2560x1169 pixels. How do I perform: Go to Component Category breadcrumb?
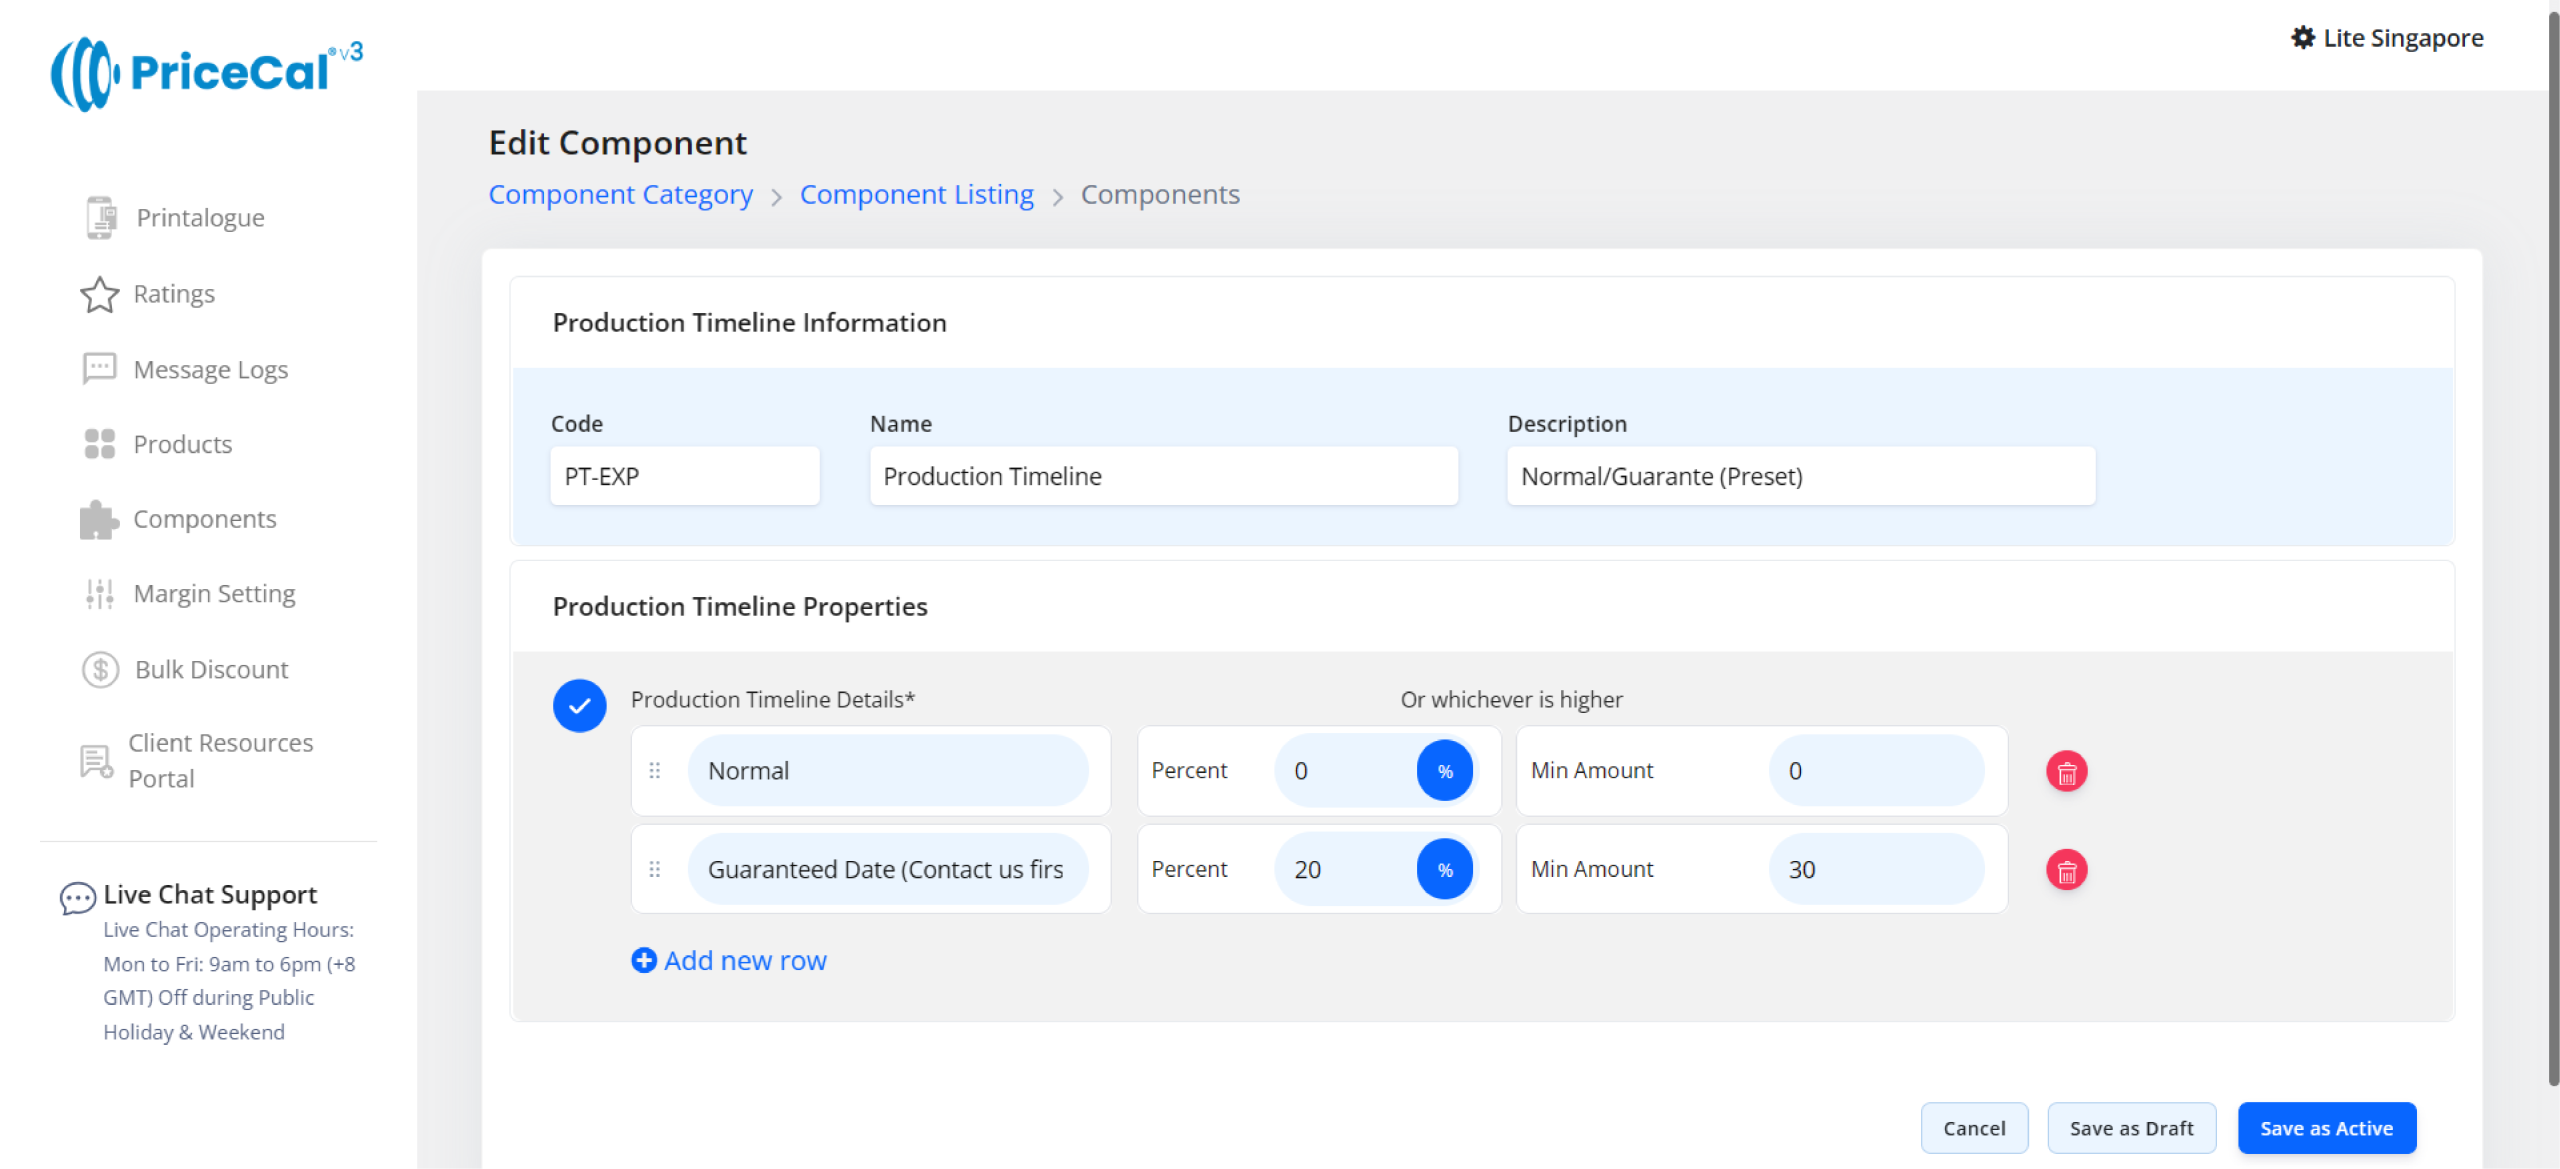point(620,194)
